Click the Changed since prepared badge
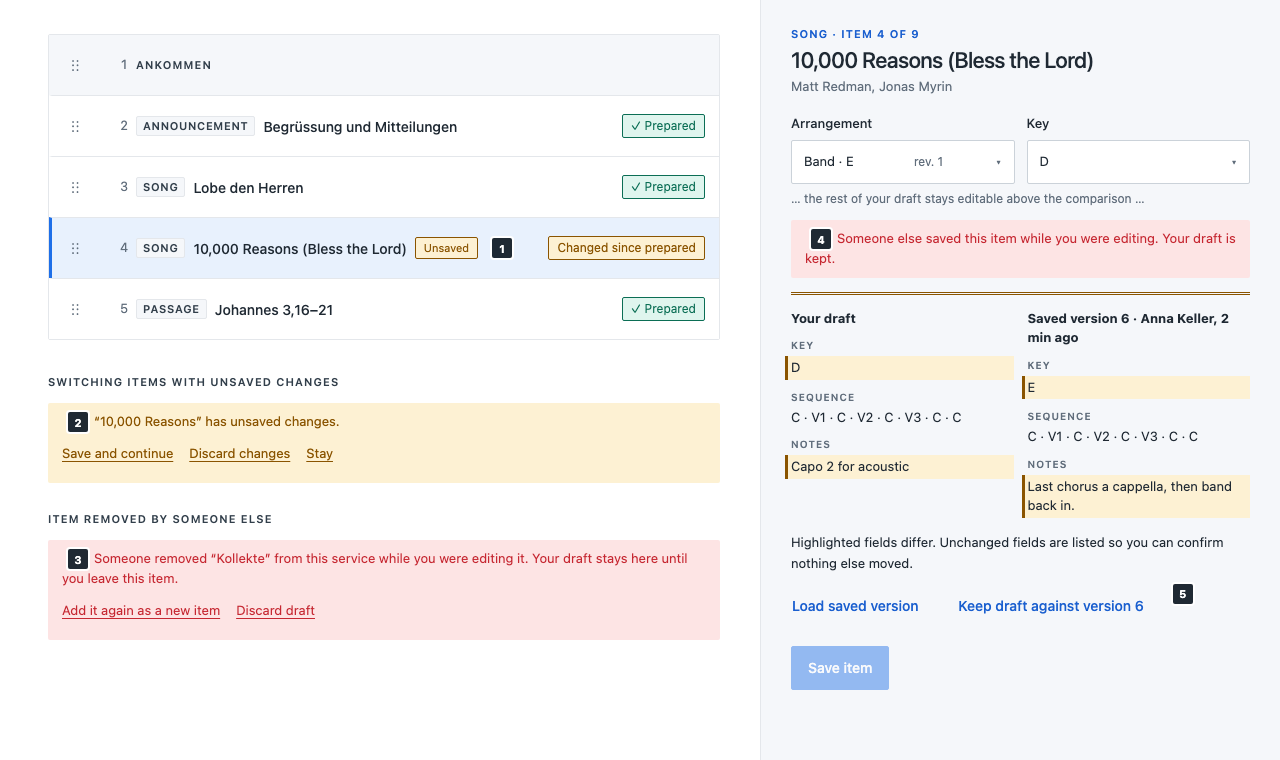This screenshot has height=760, width=1280. pyautogui.click(x=626, y=248)
